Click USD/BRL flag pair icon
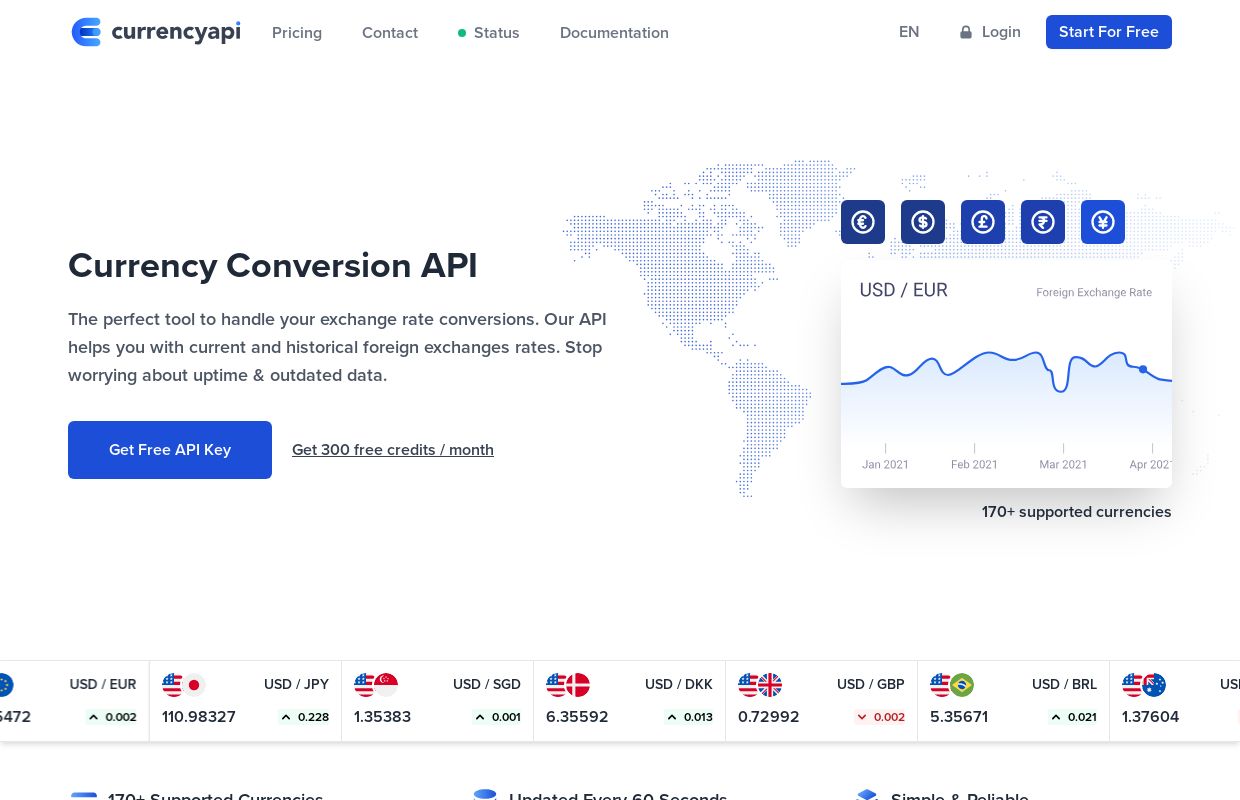1240x800 pixels. [952, 685]
